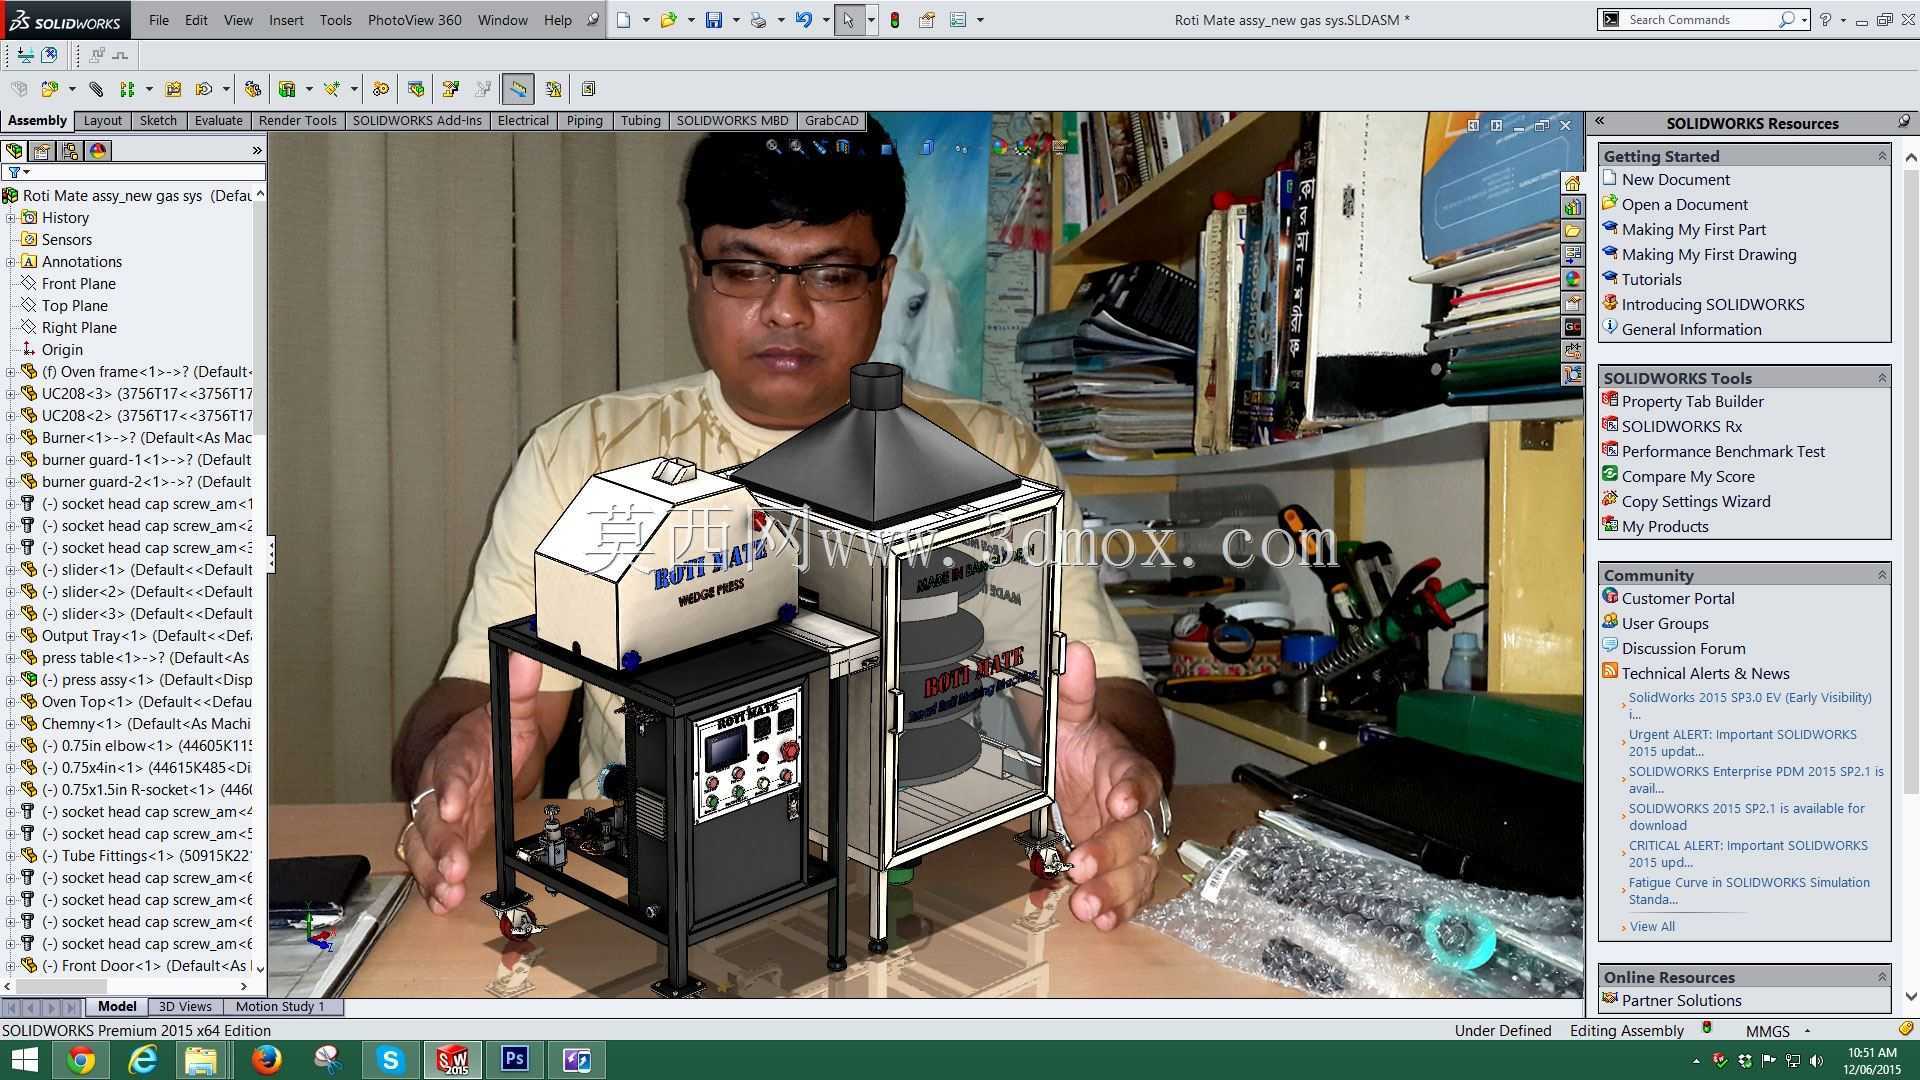1920x1080 pixels.
Task: Click the Windows Start button
Action: (23, 1059)
